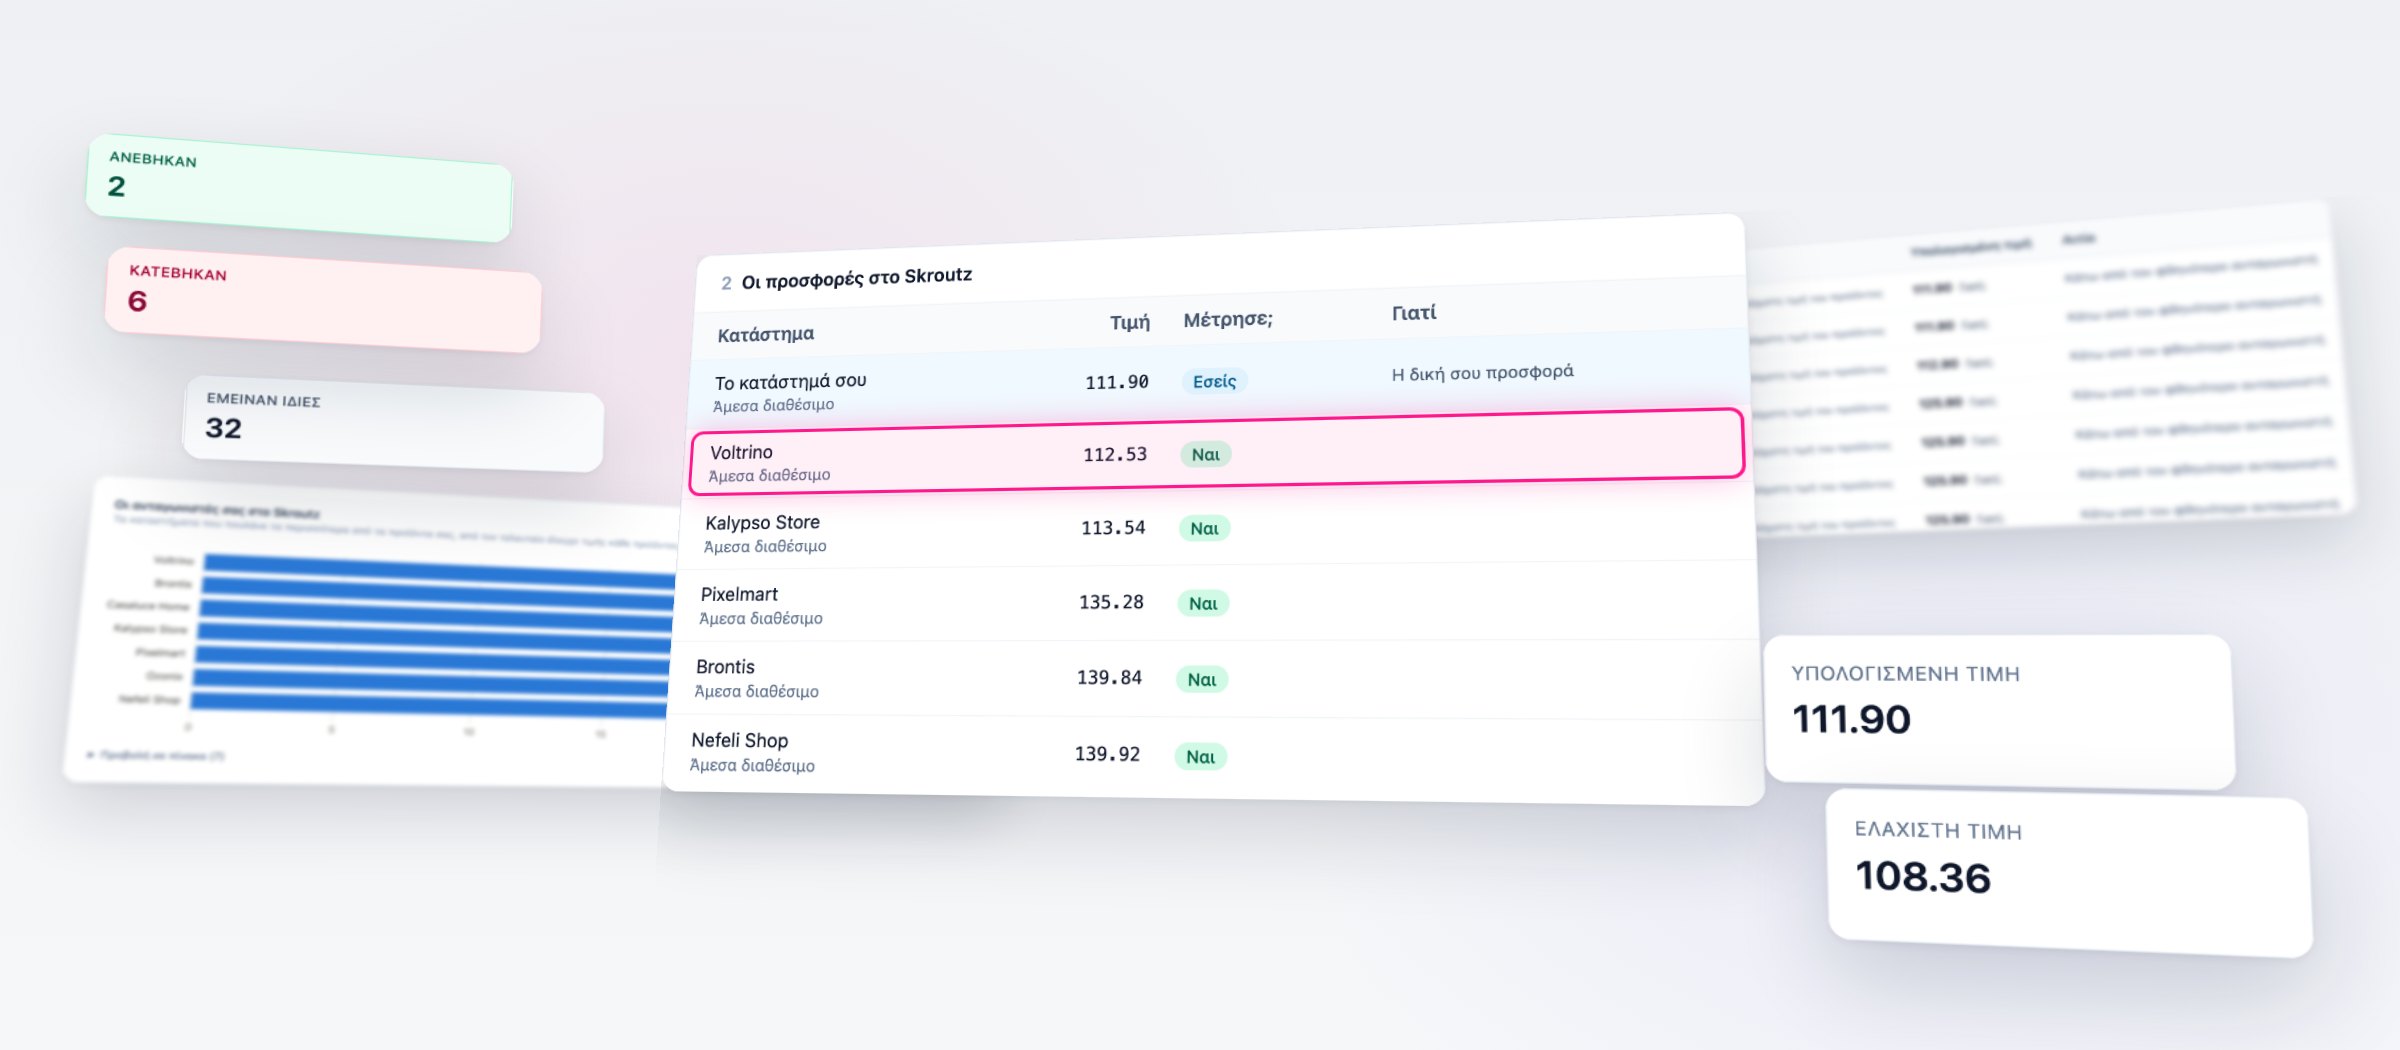Click the 111.90 price in your store row
The height and width of the screenshot is (1050, 2400).
pos(1117,382)
